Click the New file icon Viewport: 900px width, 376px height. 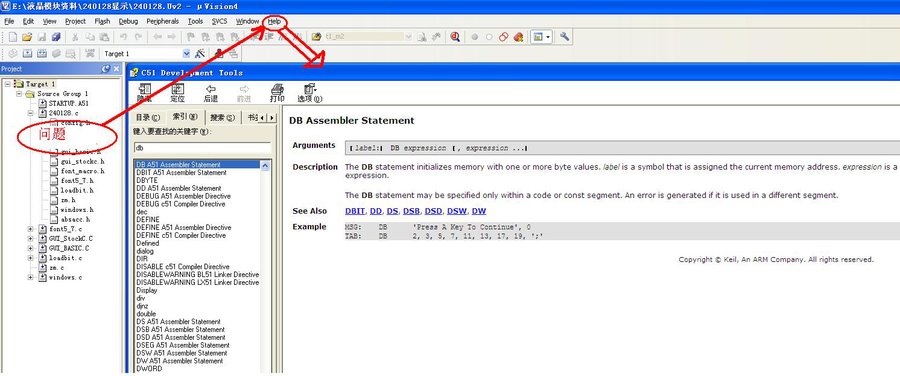point(13,37)
